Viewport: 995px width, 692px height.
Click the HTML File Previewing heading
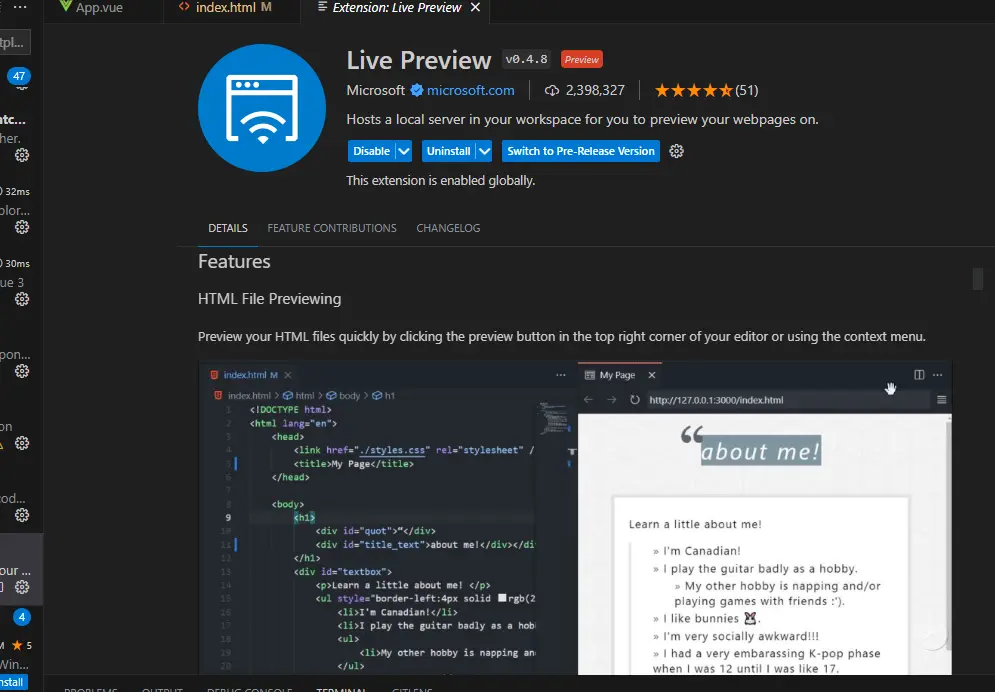point(269,299)
